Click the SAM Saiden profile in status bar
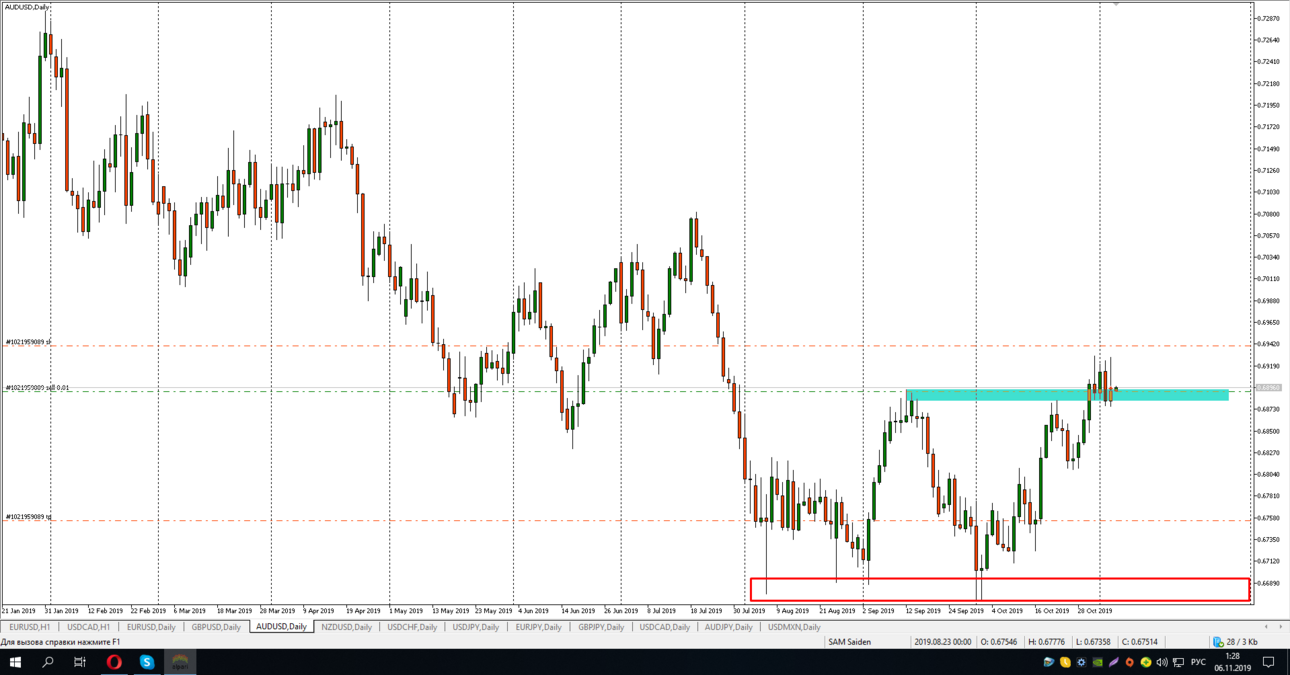The image size is (1290, 675). tap(850, 642)
